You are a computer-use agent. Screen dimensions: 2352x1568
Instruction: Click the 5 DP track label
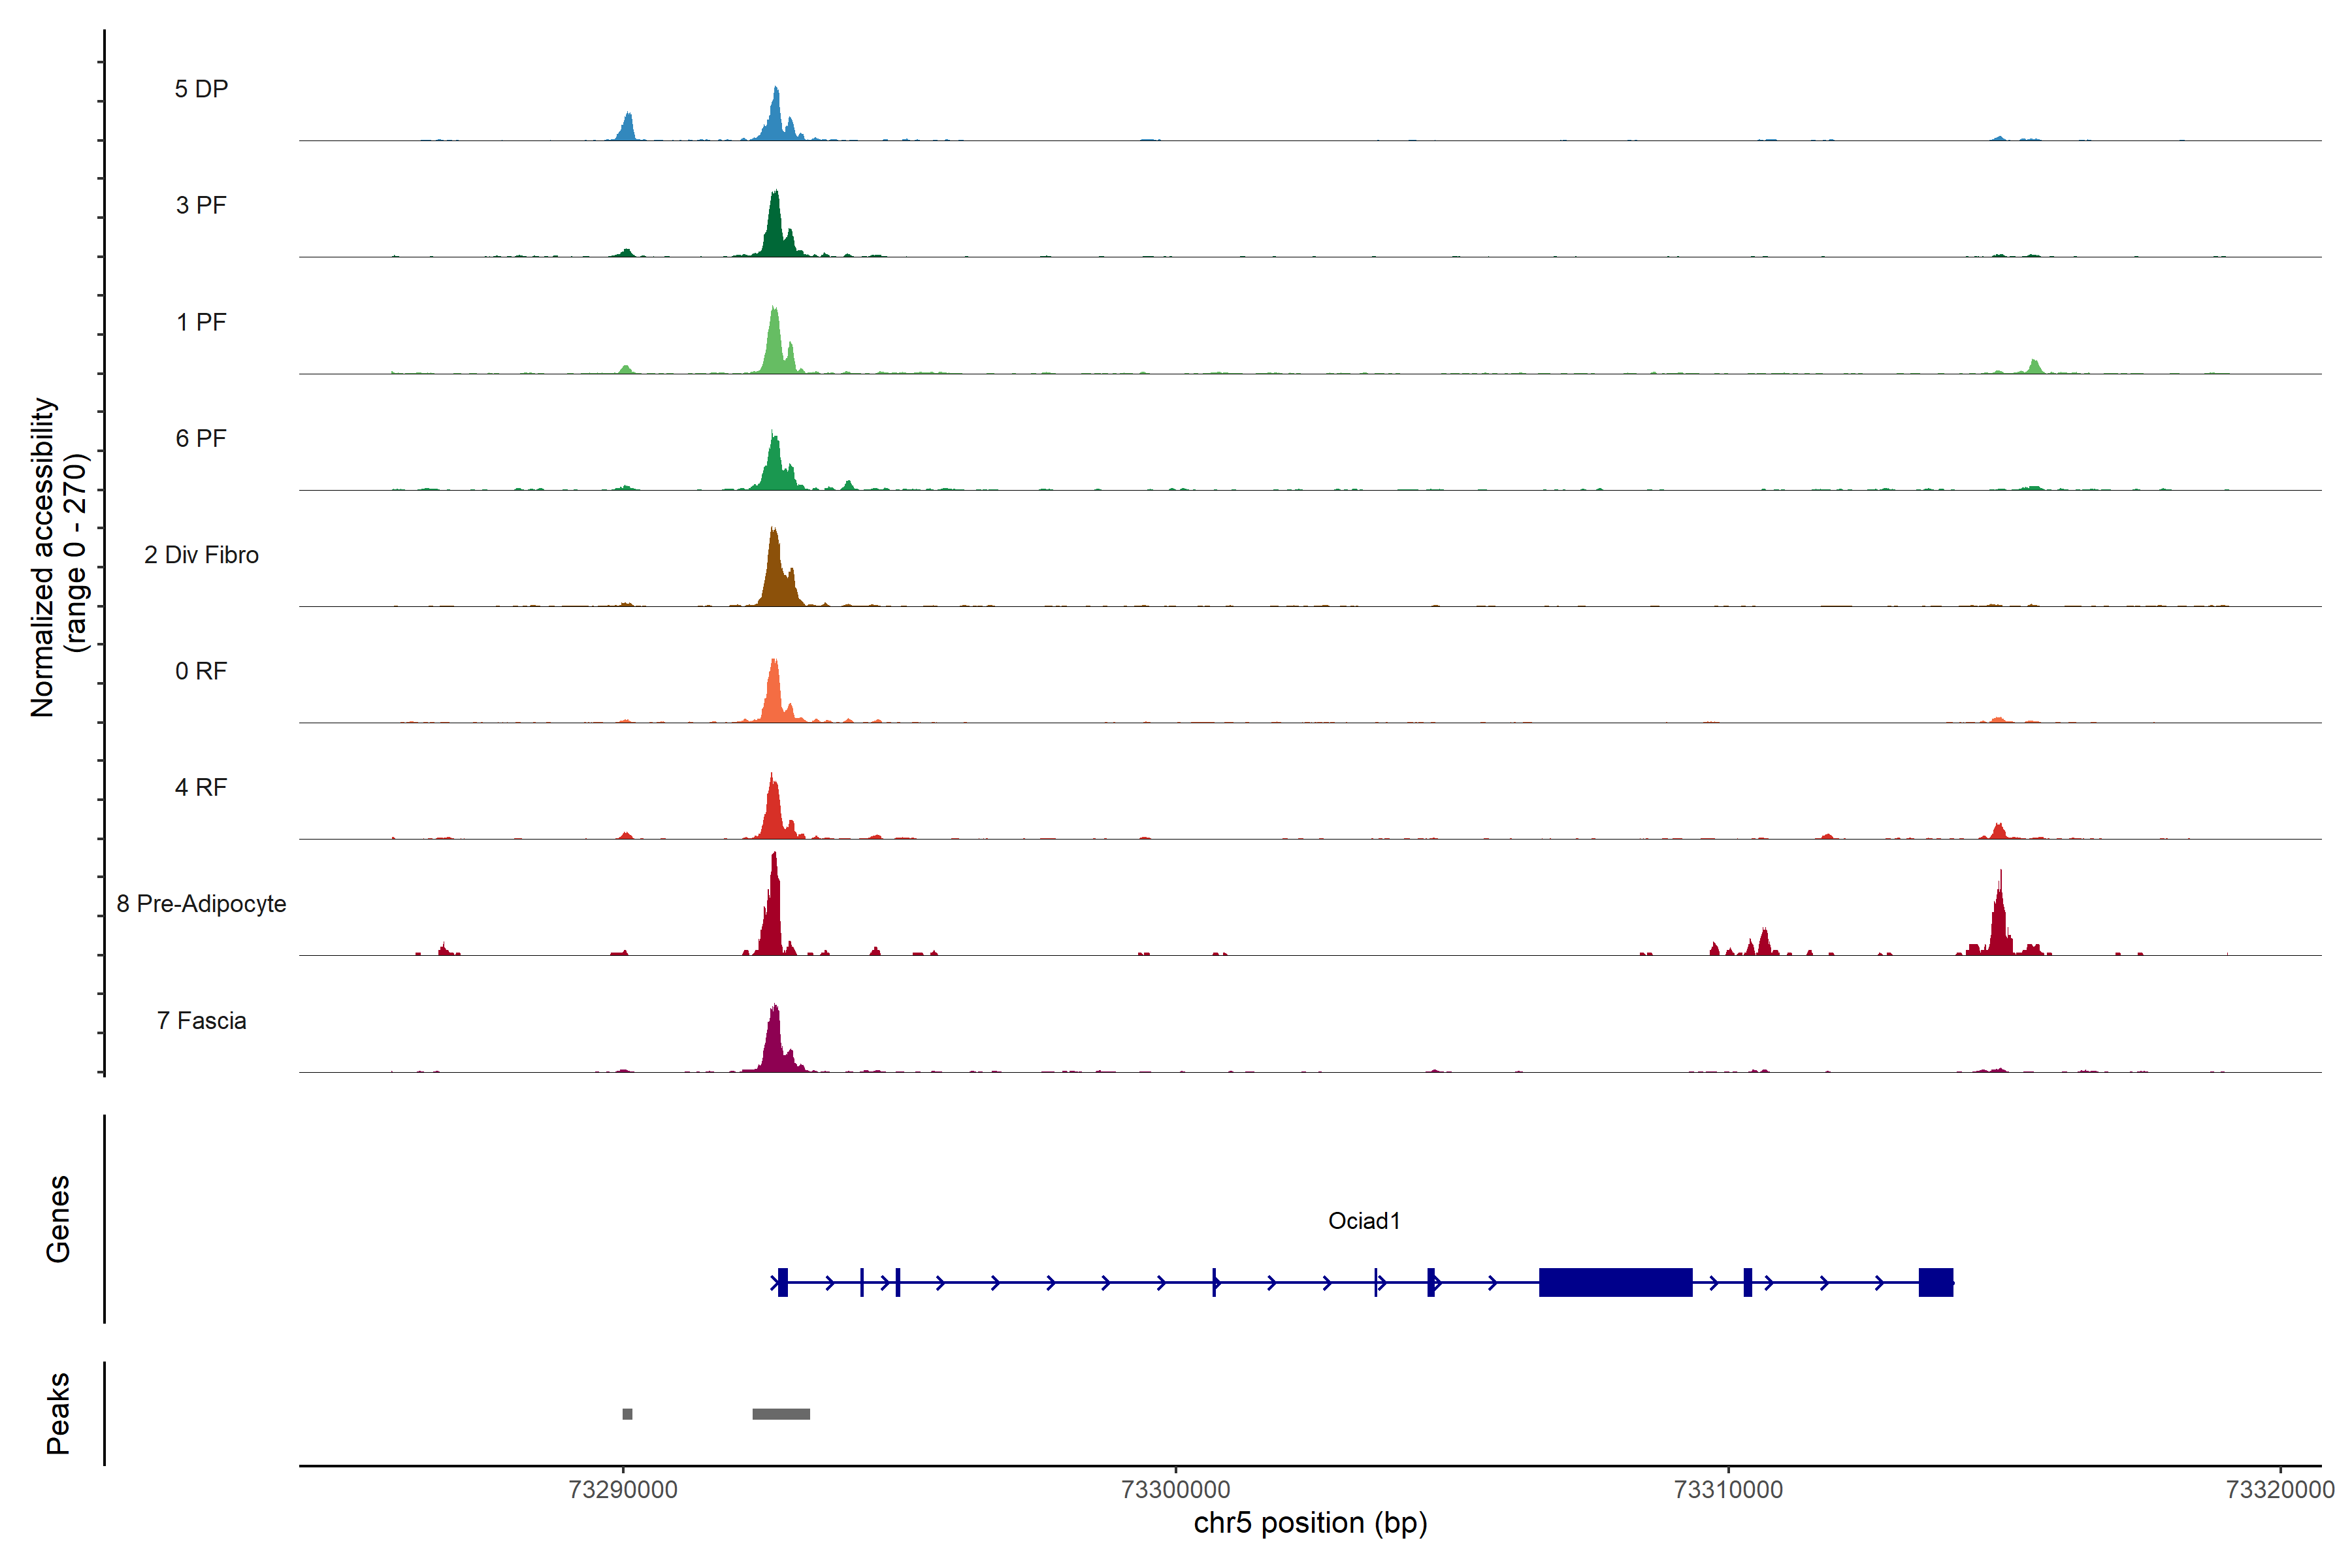(201, 89)
